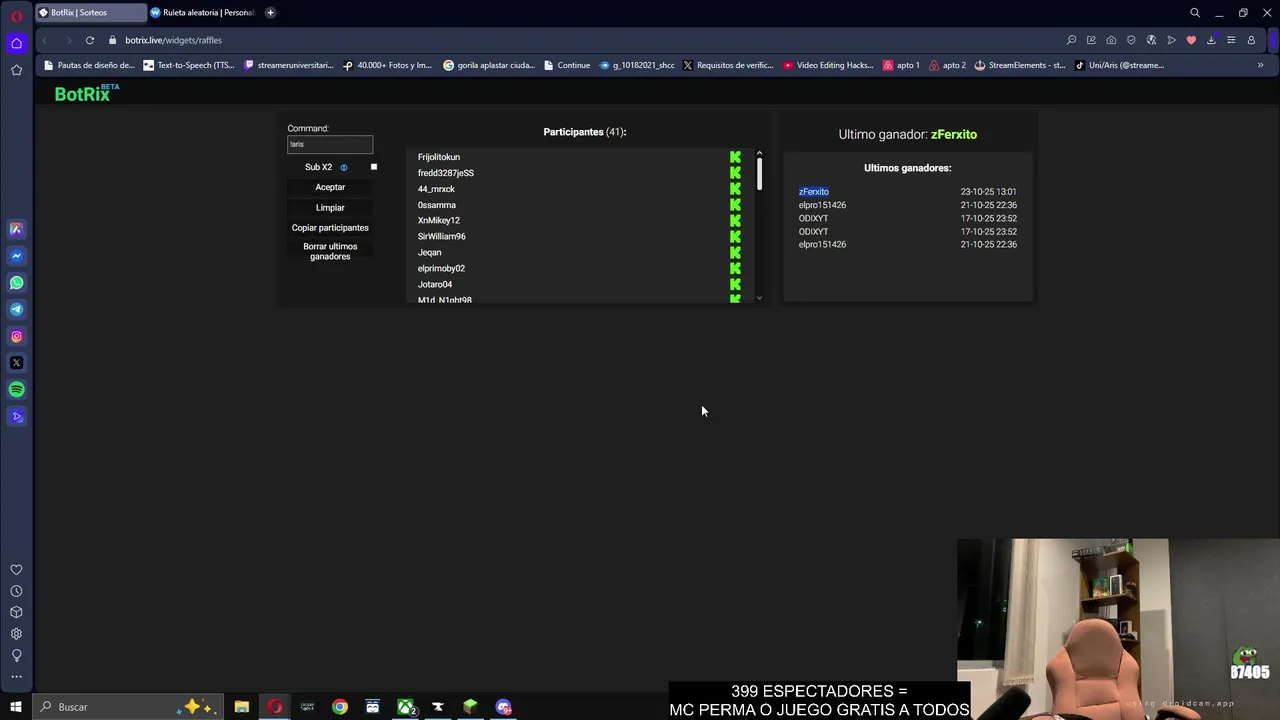Open settings gear in Opera sidebar

pyautogui.click(x=16, y=634)
